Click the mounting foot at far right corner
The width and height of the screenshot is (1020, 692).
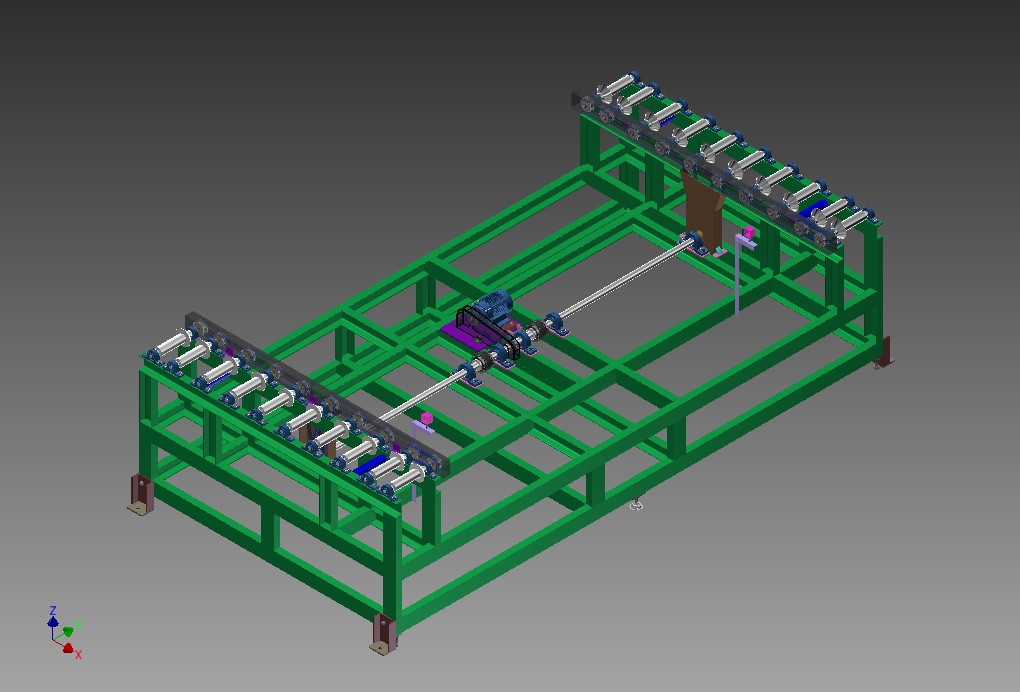tap(884, 353)
